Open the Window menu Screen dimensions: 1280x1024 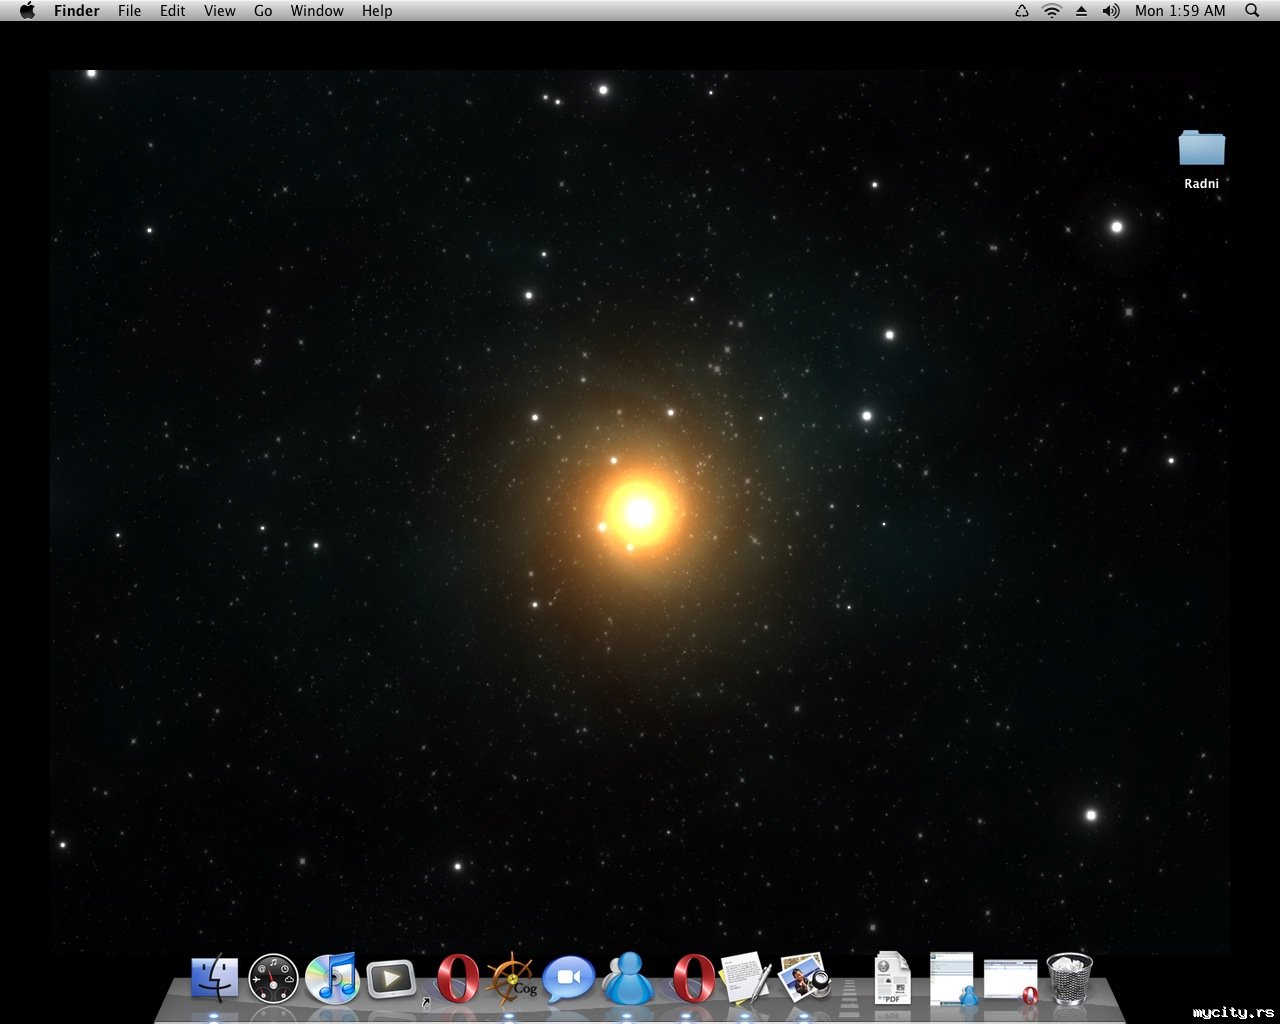coord(316,11)
